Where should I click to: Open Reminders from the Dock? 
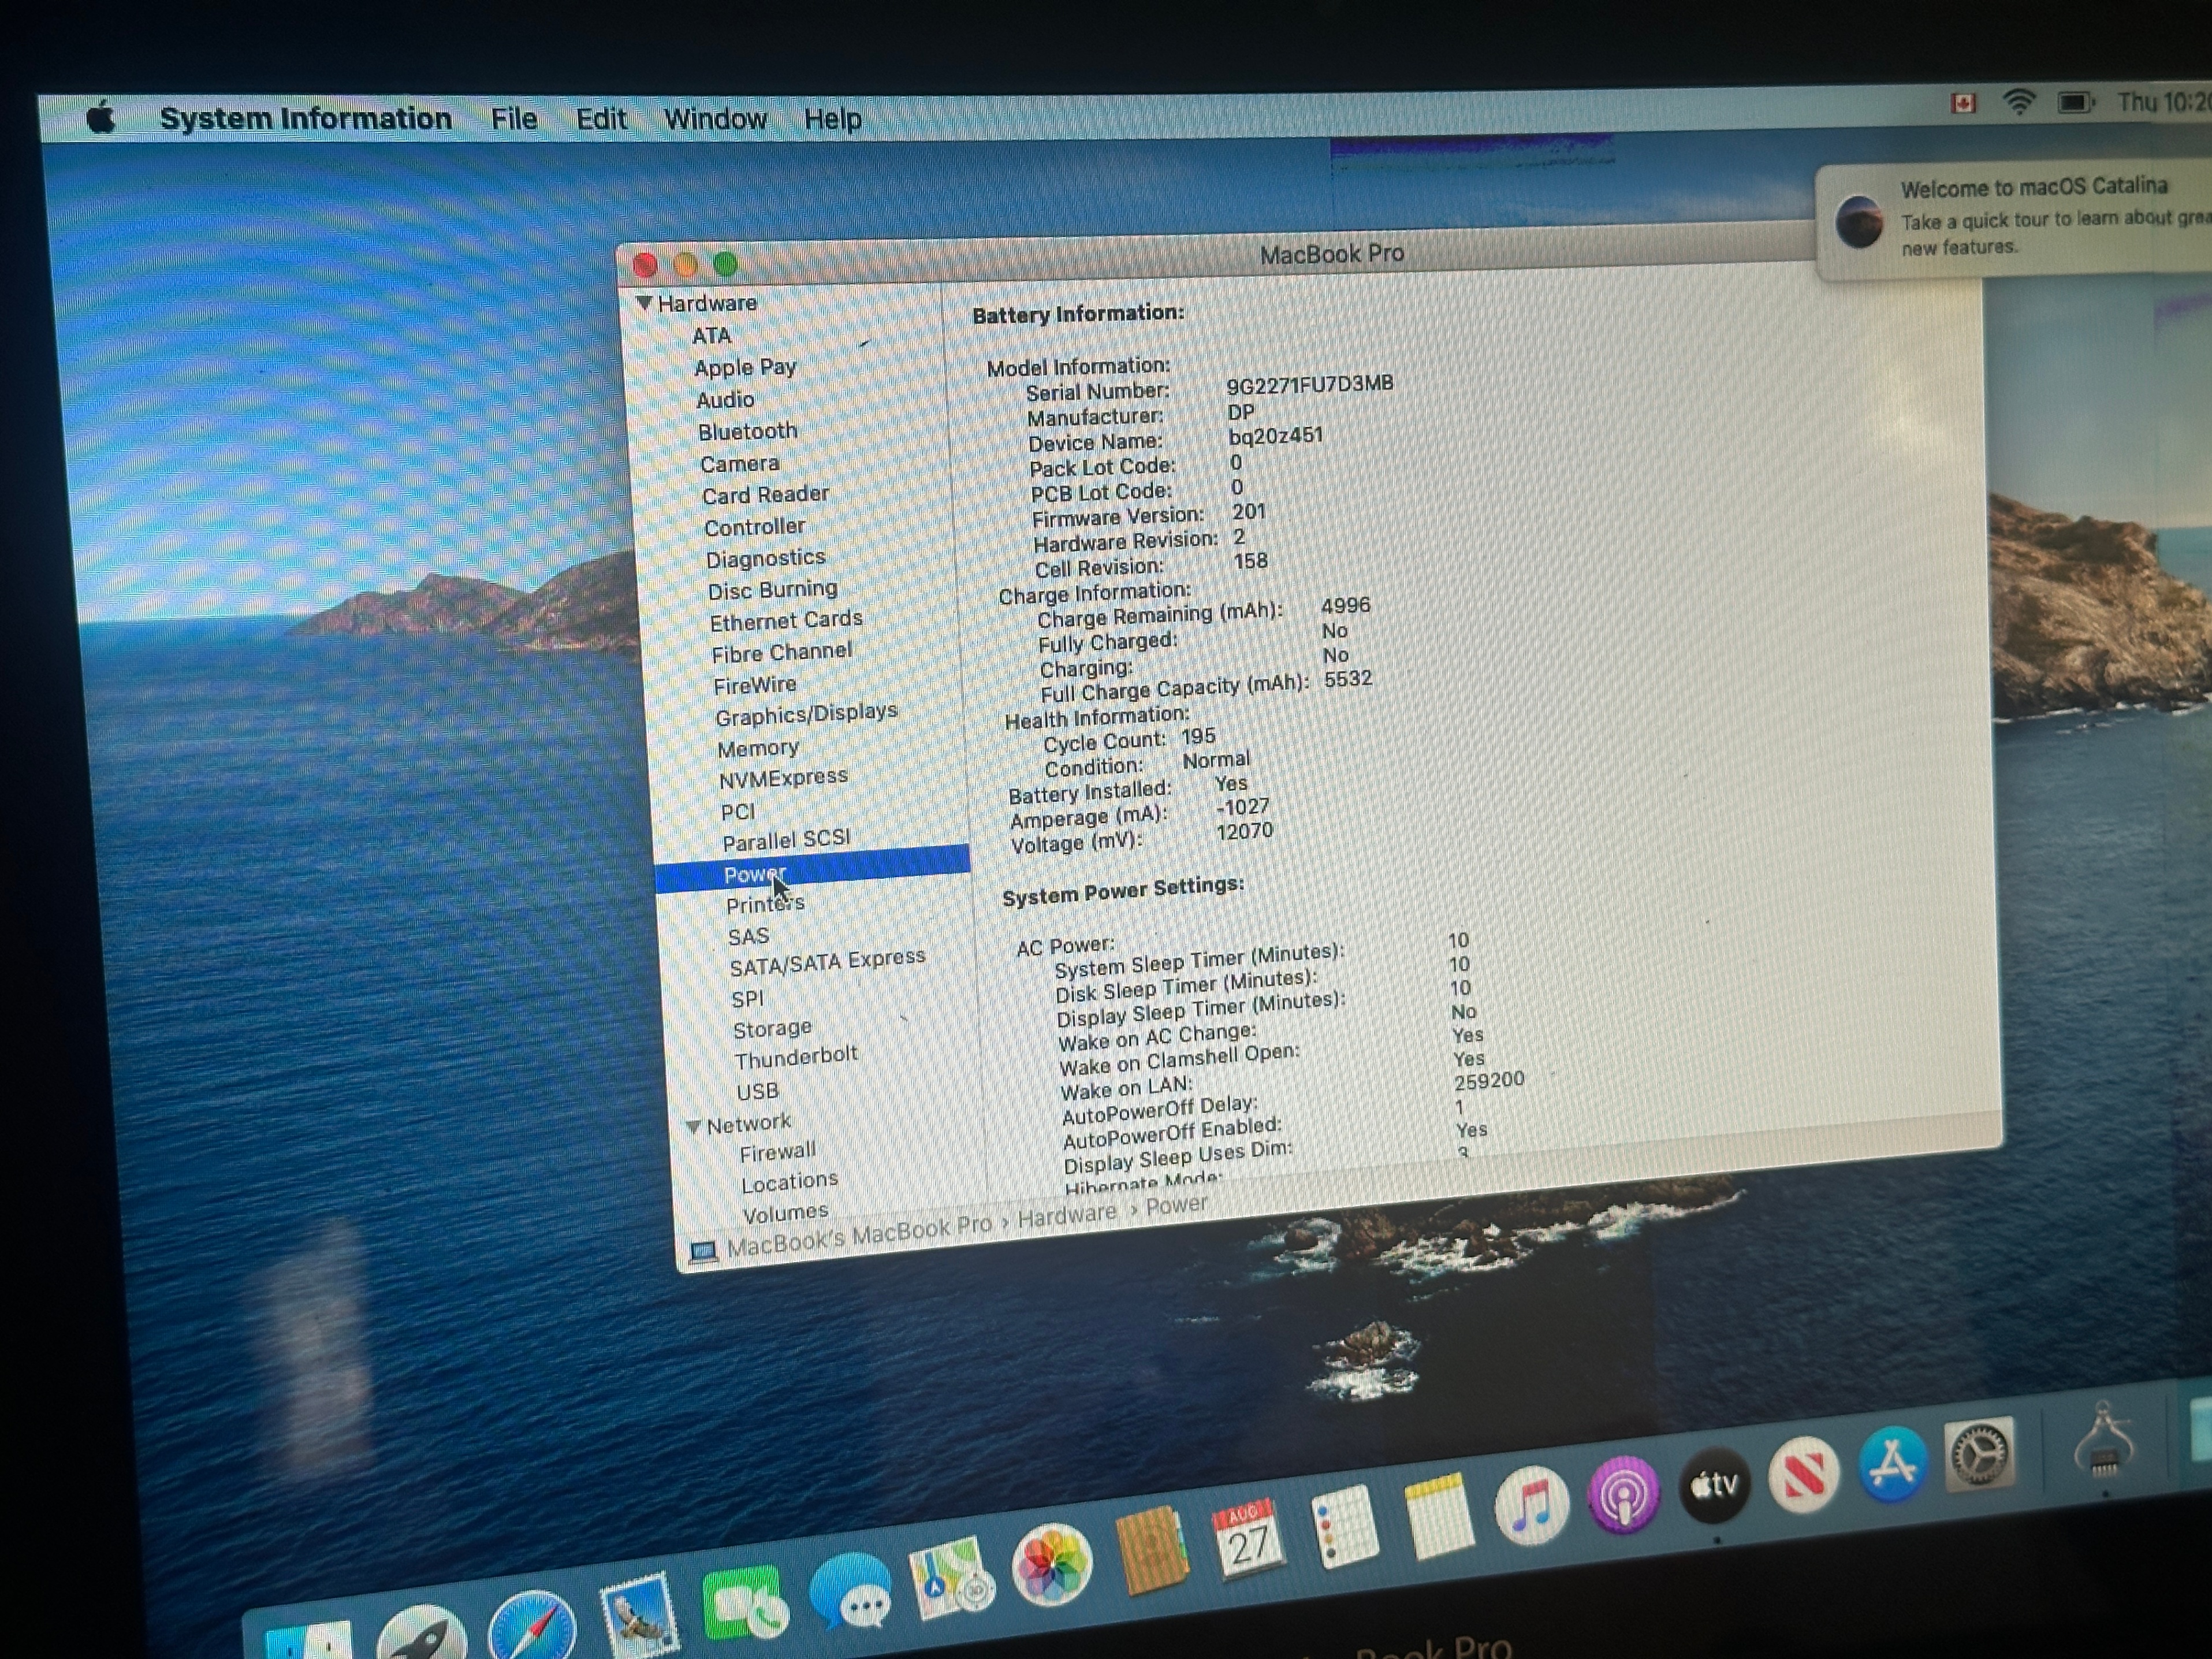pos(1344,1526)
